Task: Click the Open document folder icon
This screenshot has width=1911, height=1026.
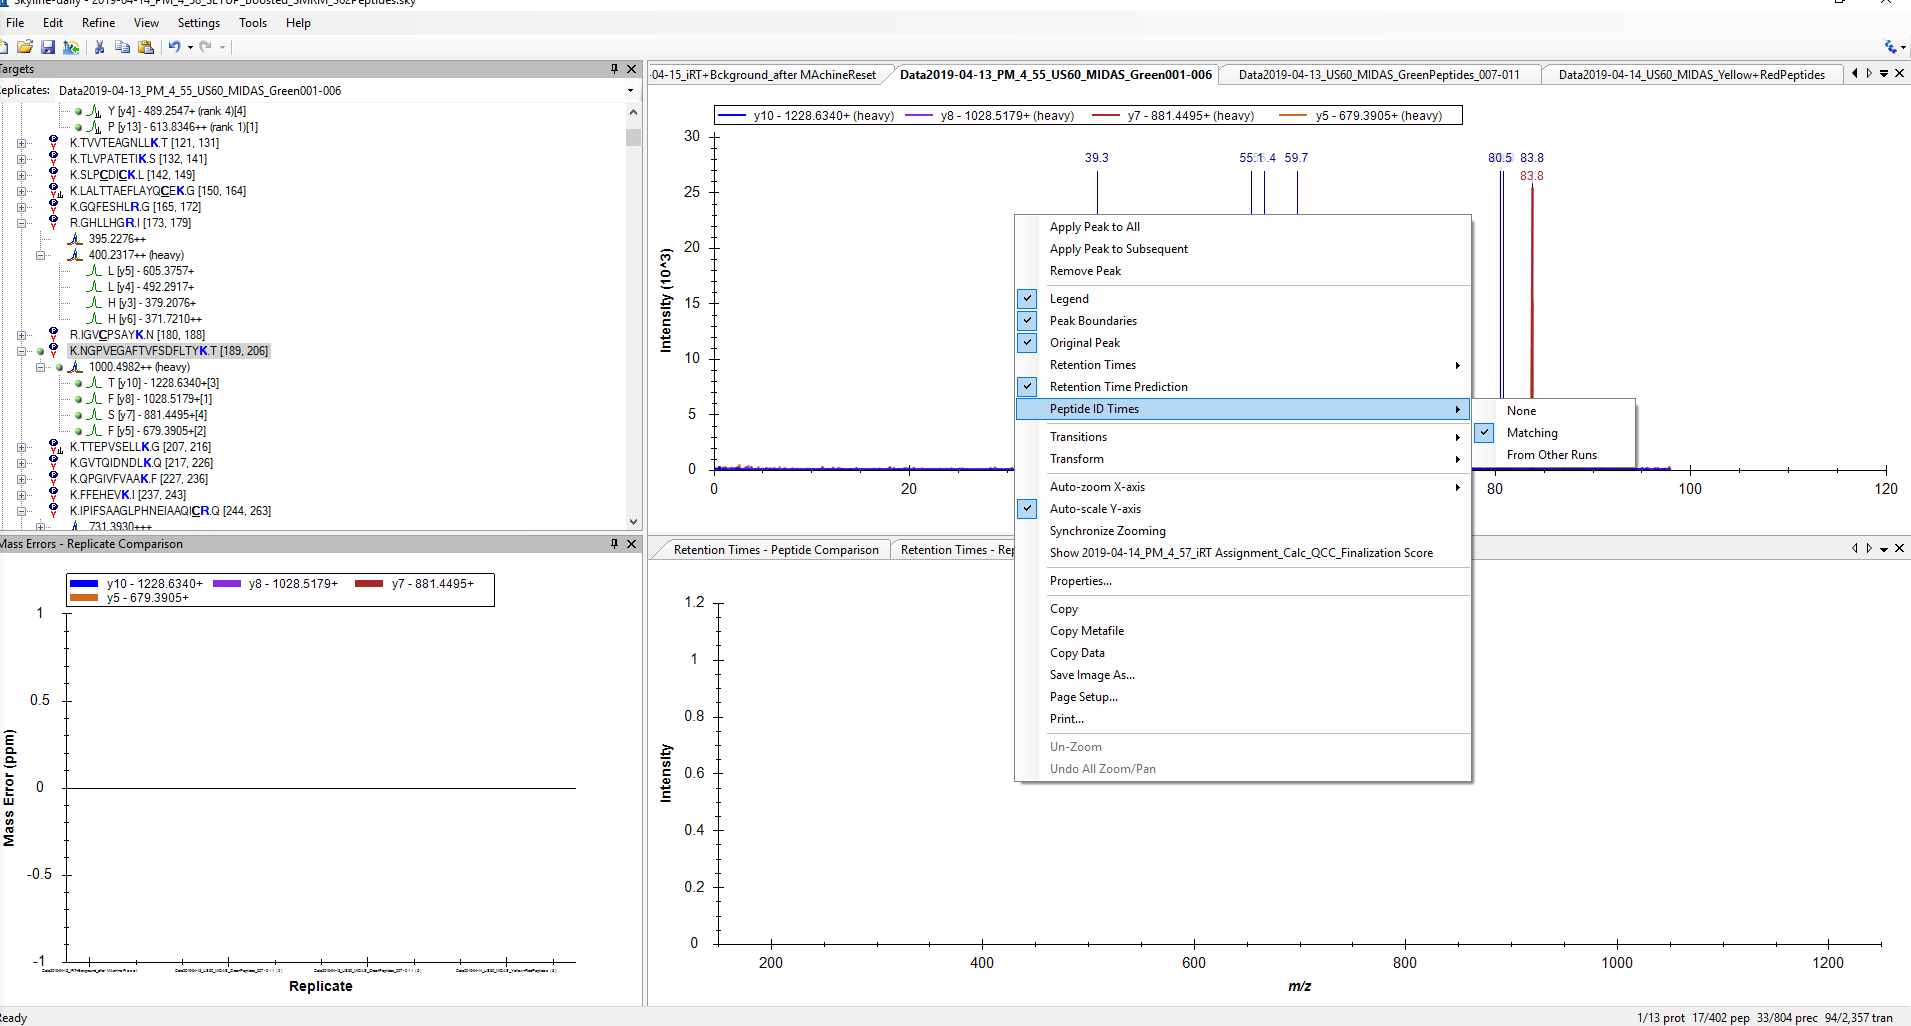Action: pos(25,47)
